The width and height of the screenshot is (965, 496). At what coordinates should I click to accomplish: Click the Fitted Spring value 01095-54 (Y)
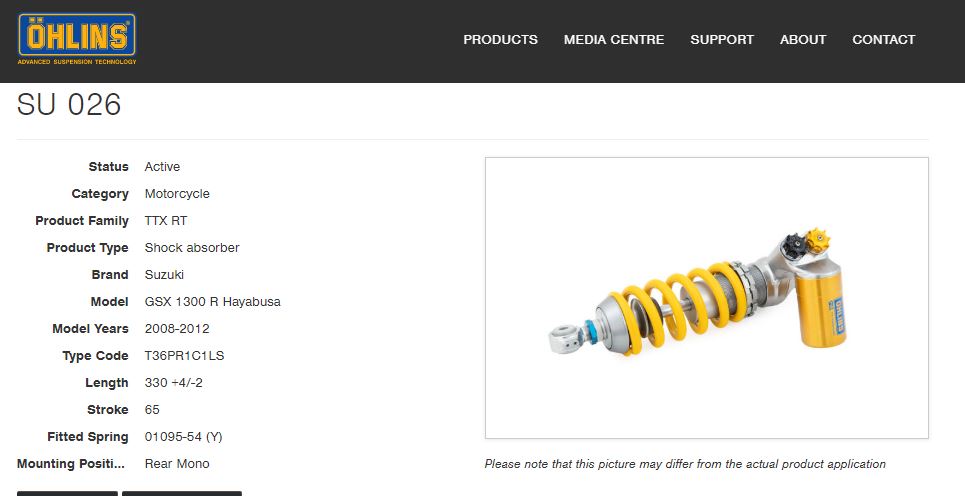click(183, 437)
